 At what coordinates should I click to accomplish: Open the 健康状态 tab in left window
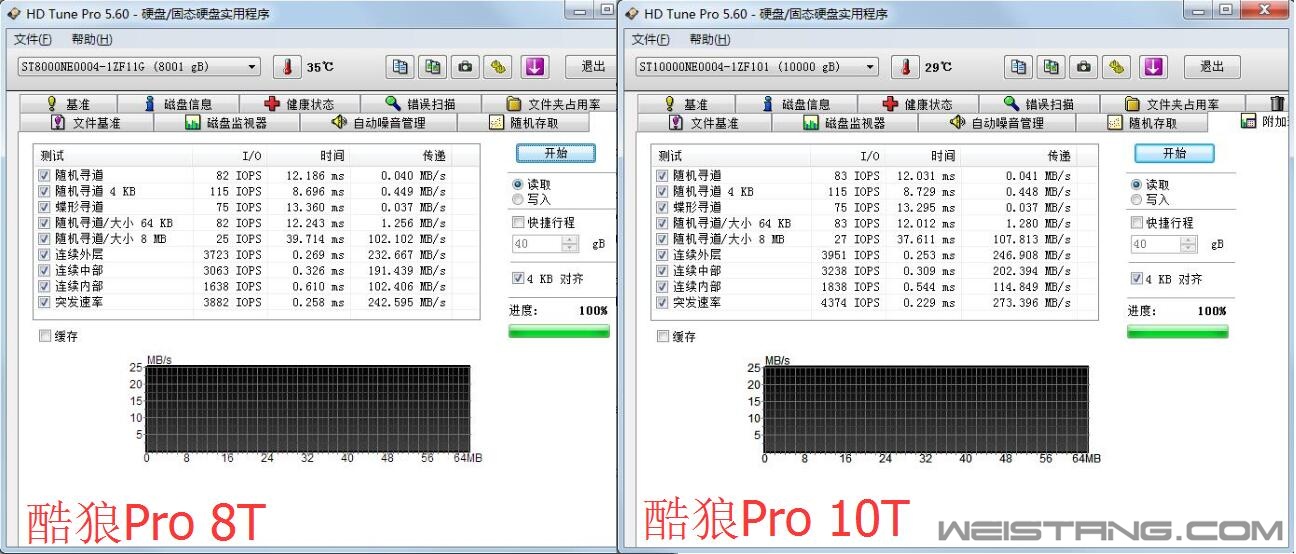(300, 104)
